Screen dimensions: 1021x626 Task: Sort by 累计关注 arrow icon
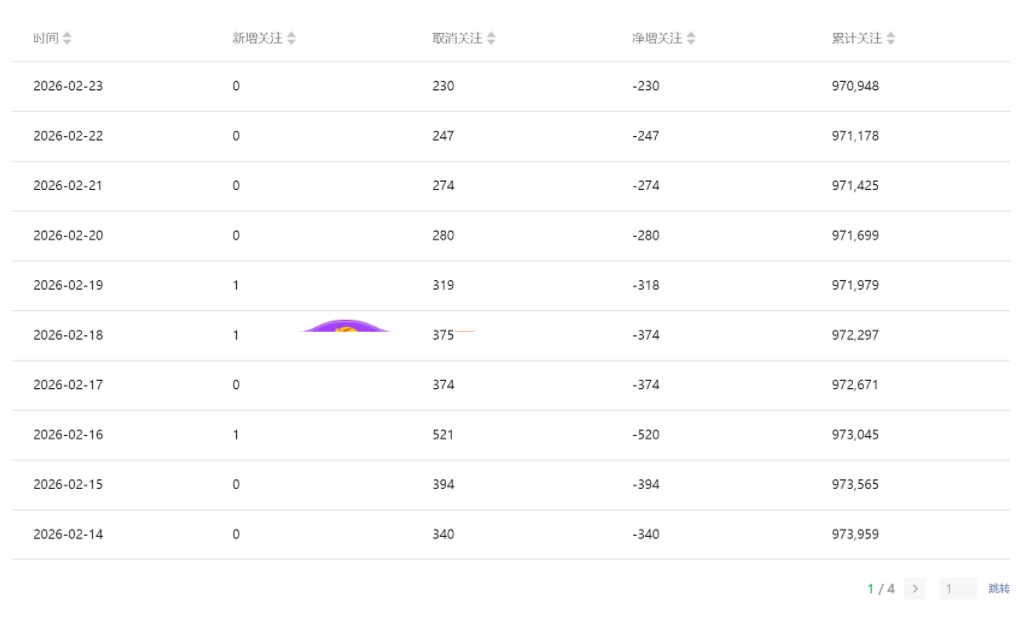tap(891, 38)
